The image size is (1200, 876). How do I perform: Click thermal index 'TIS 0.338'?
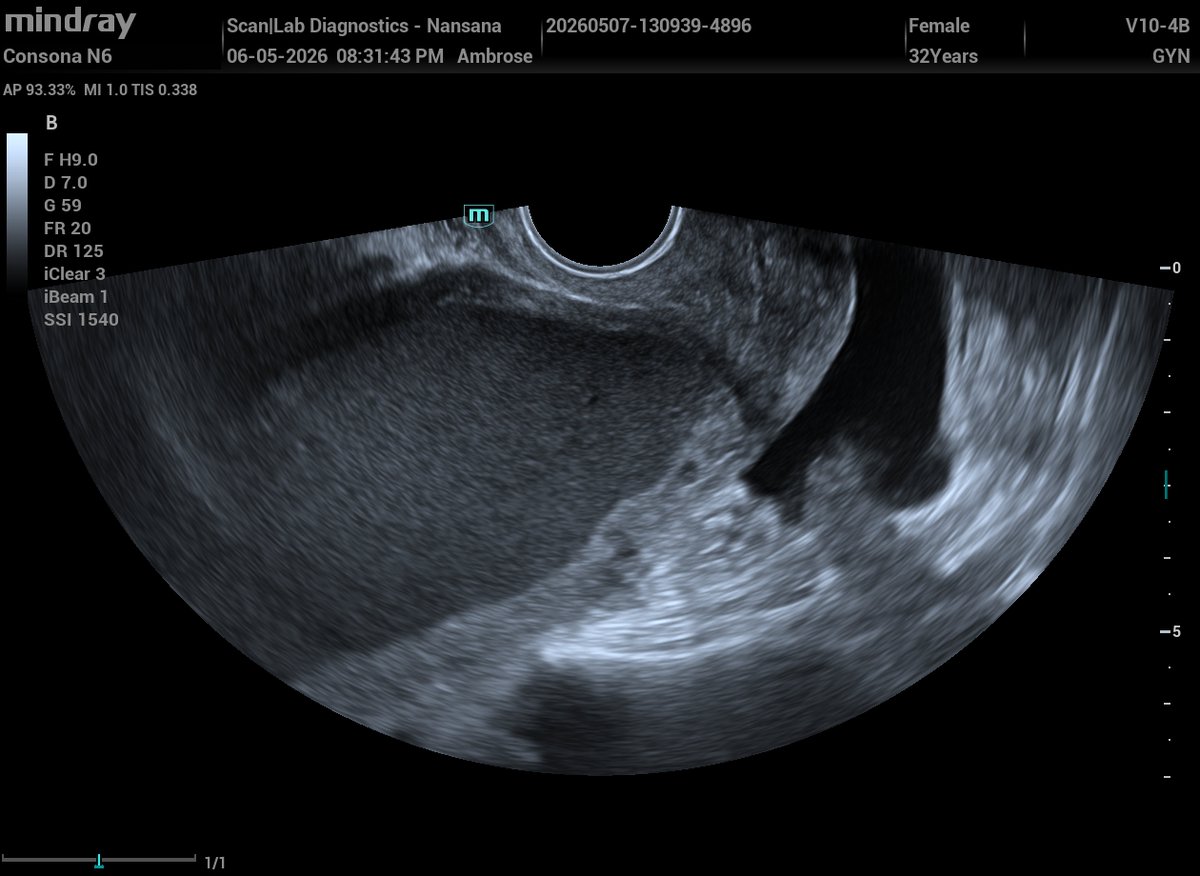[x=166, y=90]
